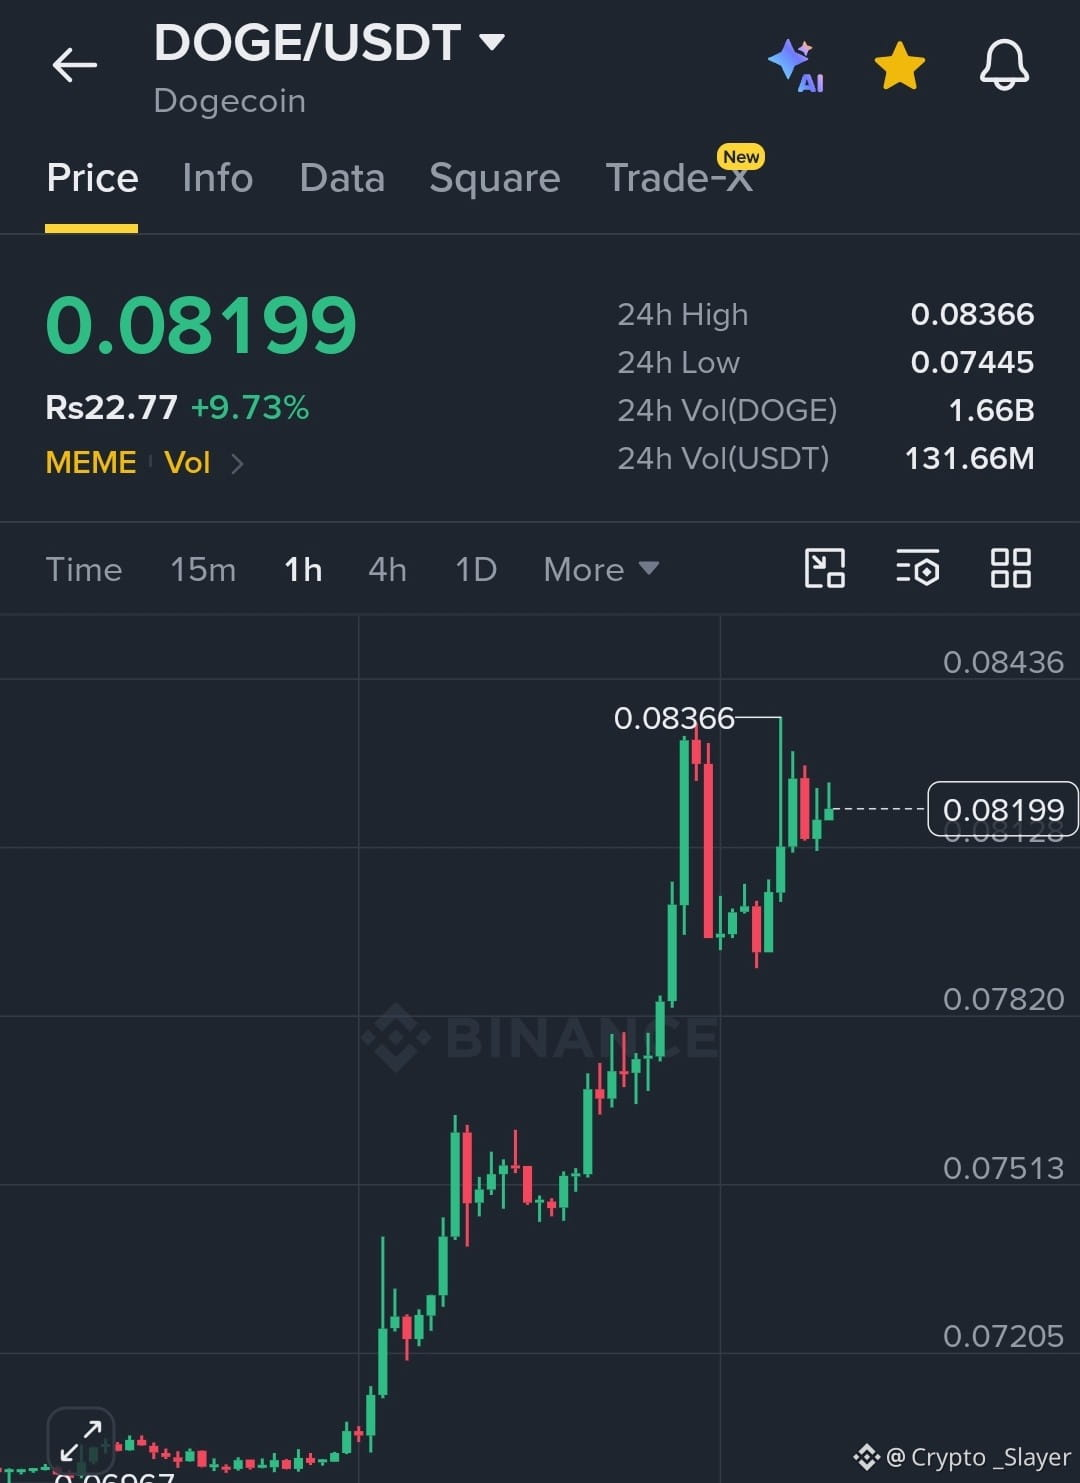Select the 1D chart interval

tap(476, 569)
